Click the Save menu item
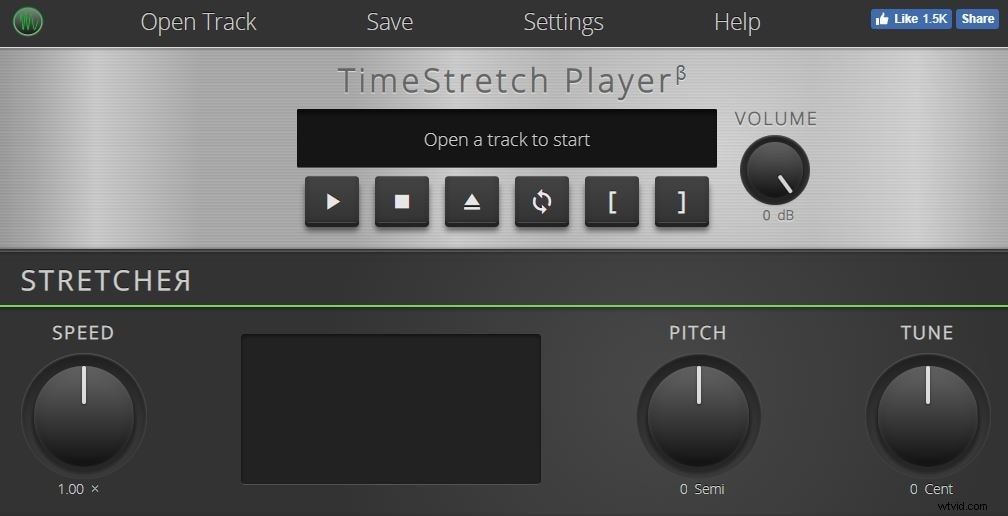This screenshot has height=516, width=1008. click(390, 22)
